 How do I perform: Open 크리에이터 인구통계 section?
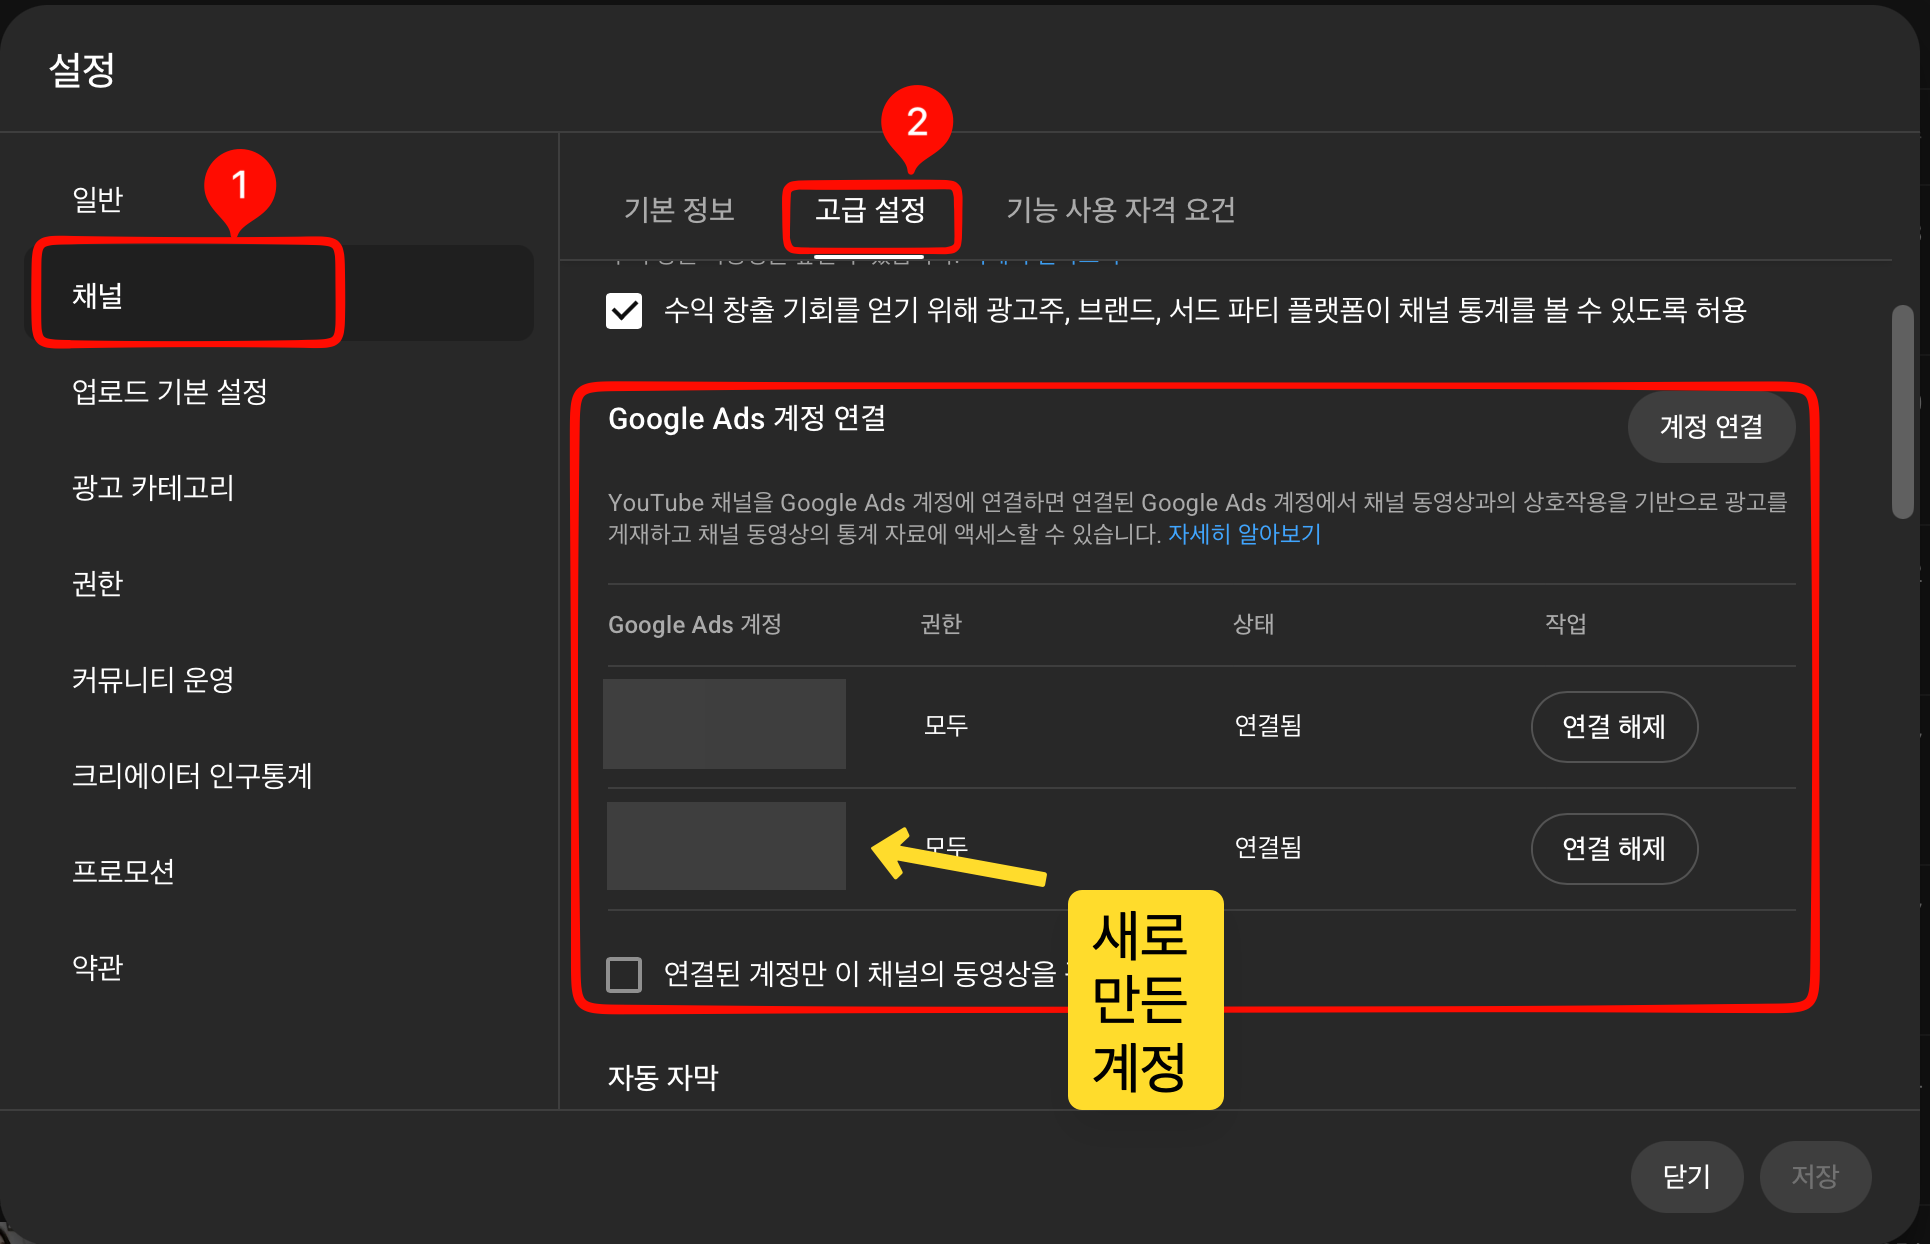tap(191, 775)
